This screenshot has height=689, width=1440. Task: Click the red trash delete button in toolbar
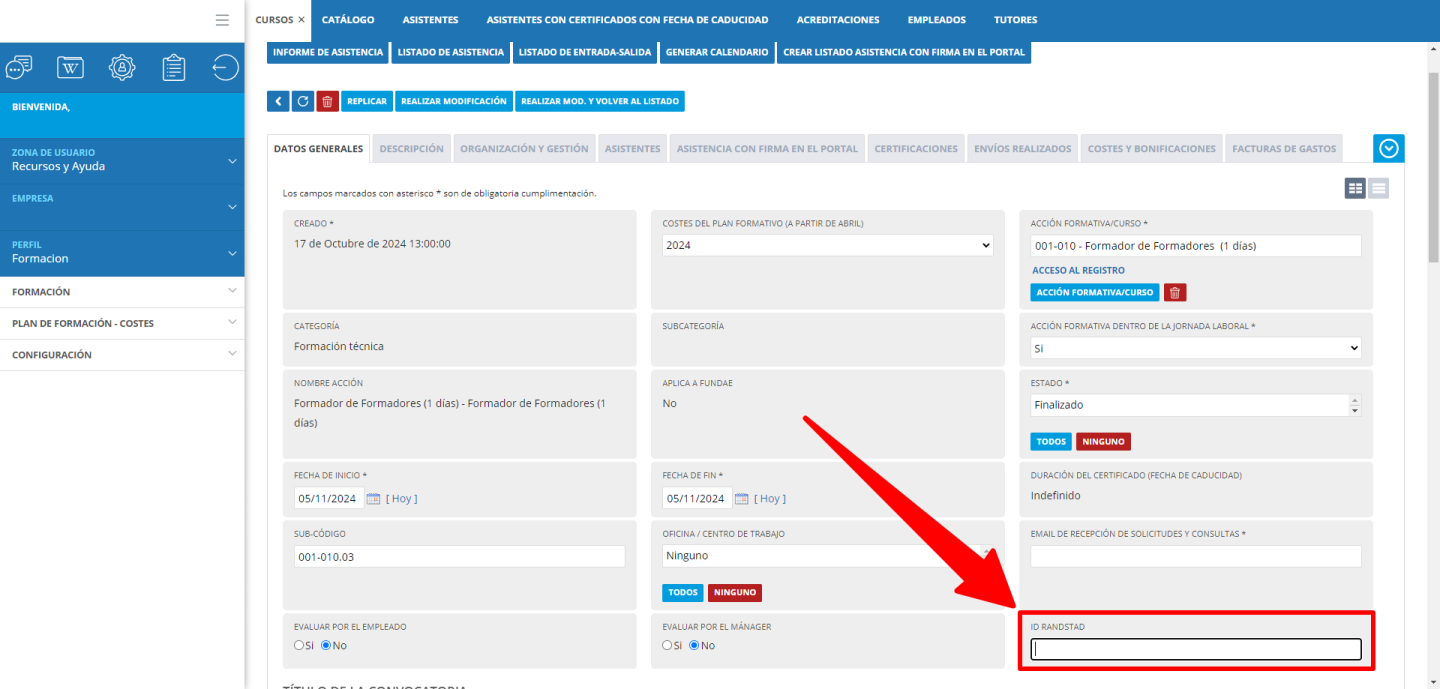click(x=328, y=101)
